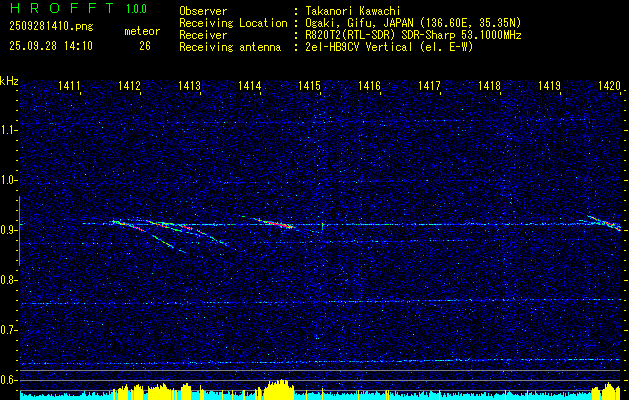Viewport: 629px width, 400px height.
Task: Click the meteor count 26
Action: click(x=145, y=46)
